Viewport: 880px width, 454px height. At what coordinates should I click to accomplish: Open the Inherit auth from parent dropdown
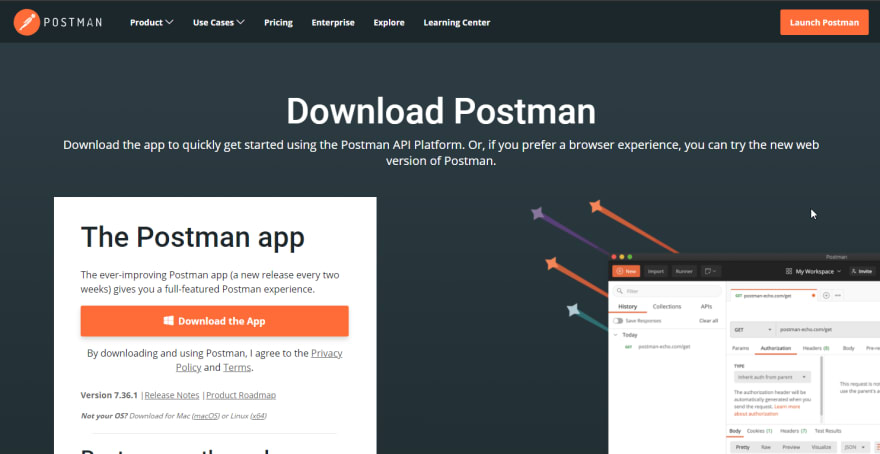click(772, 377)
